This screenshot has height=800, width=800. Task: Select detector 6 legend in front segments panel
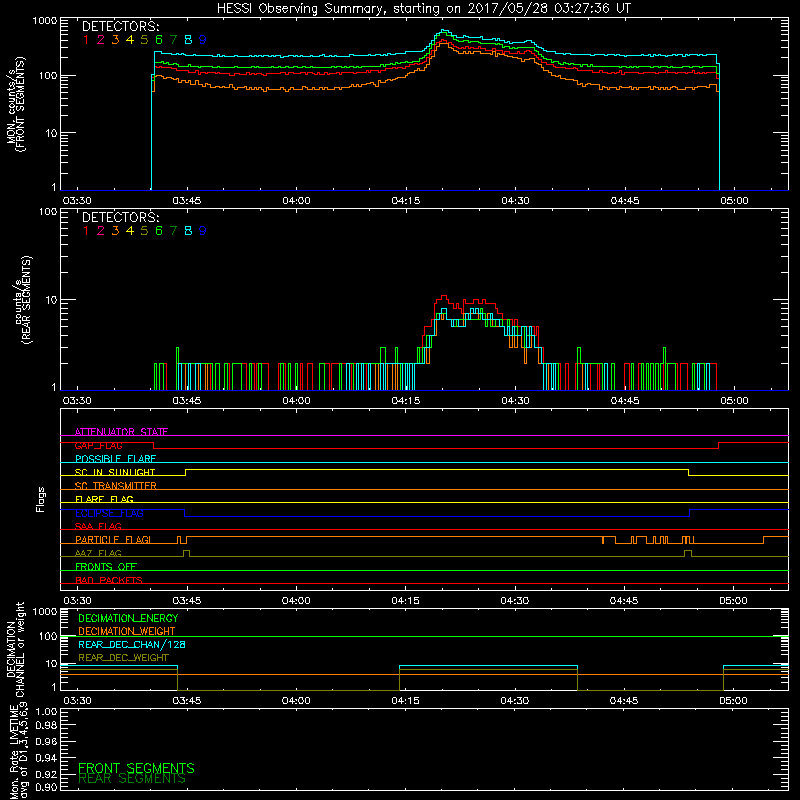tap(159, 40)
